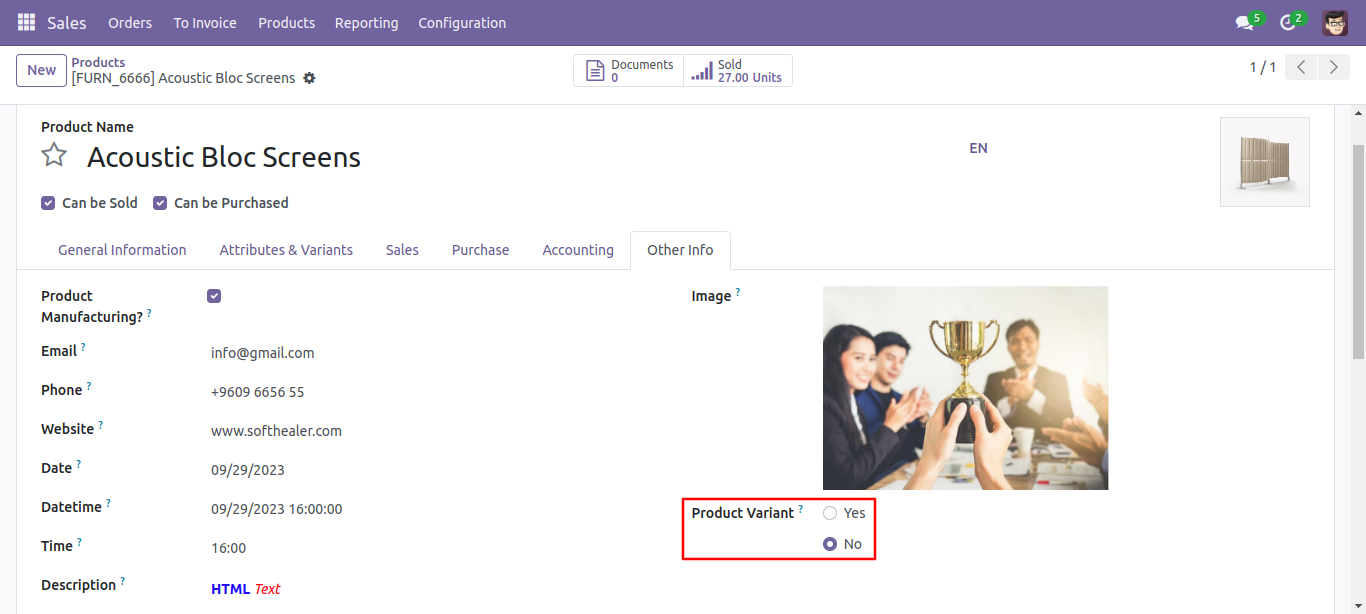1366x614 pixels.
Task: Select No for Product Variant
Action: point(830,544)
